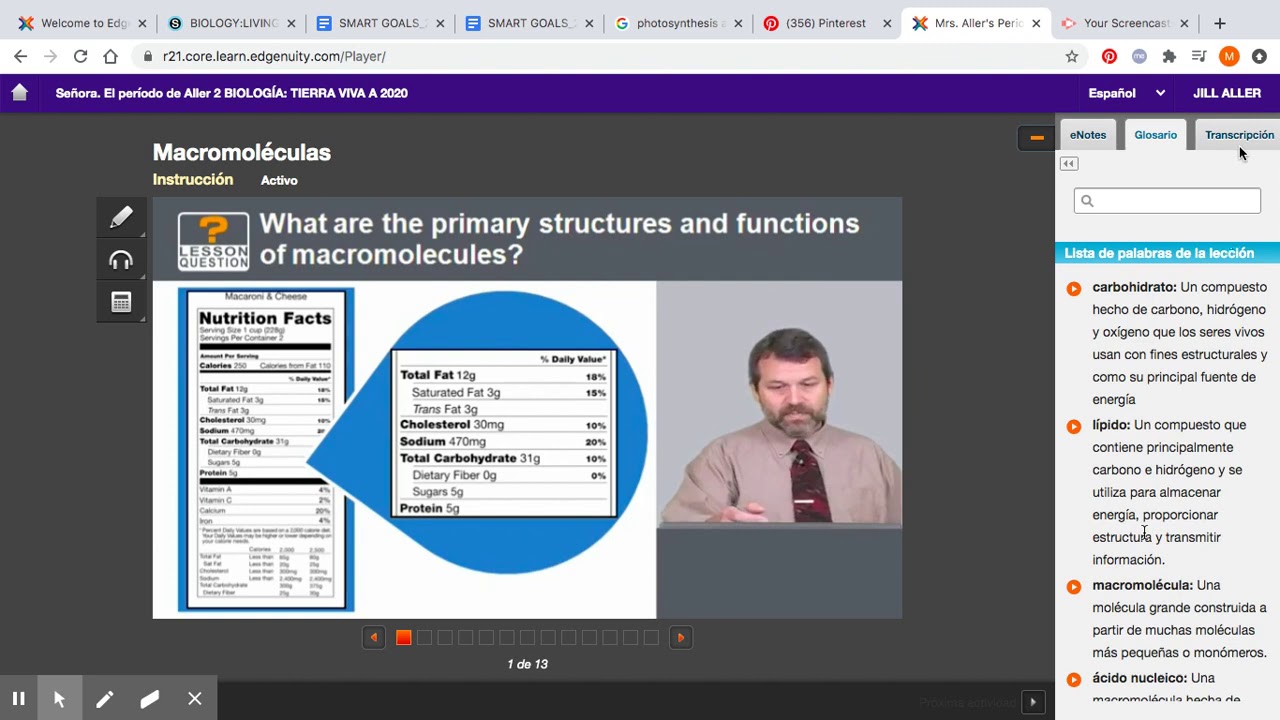Bookmark this page with star icon
The image size is (1280, 720).
point(1072,56)
